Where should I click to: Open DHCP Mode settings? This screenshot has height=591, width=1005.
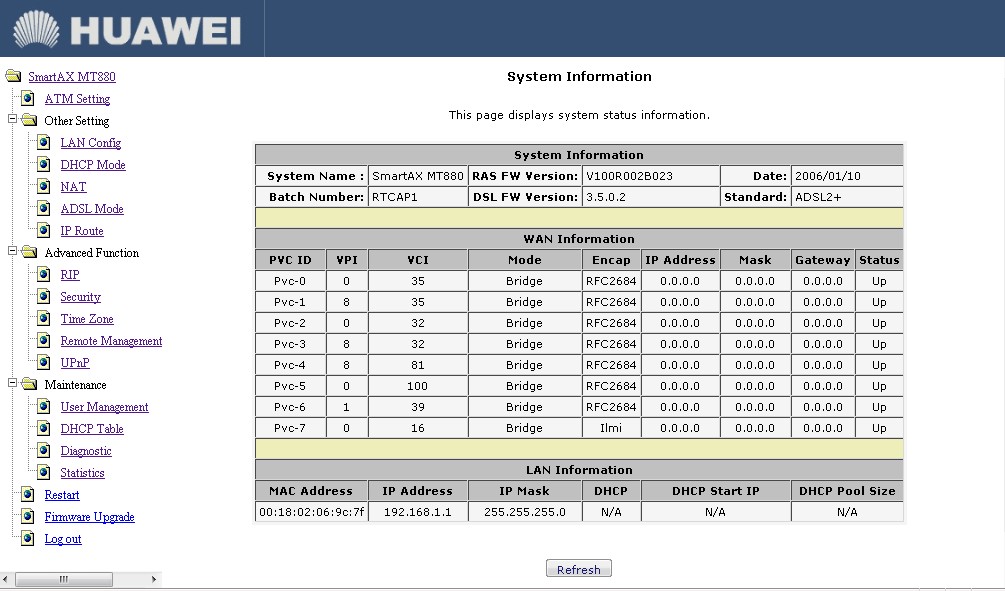pyautogui.click(x=93, y=165)
